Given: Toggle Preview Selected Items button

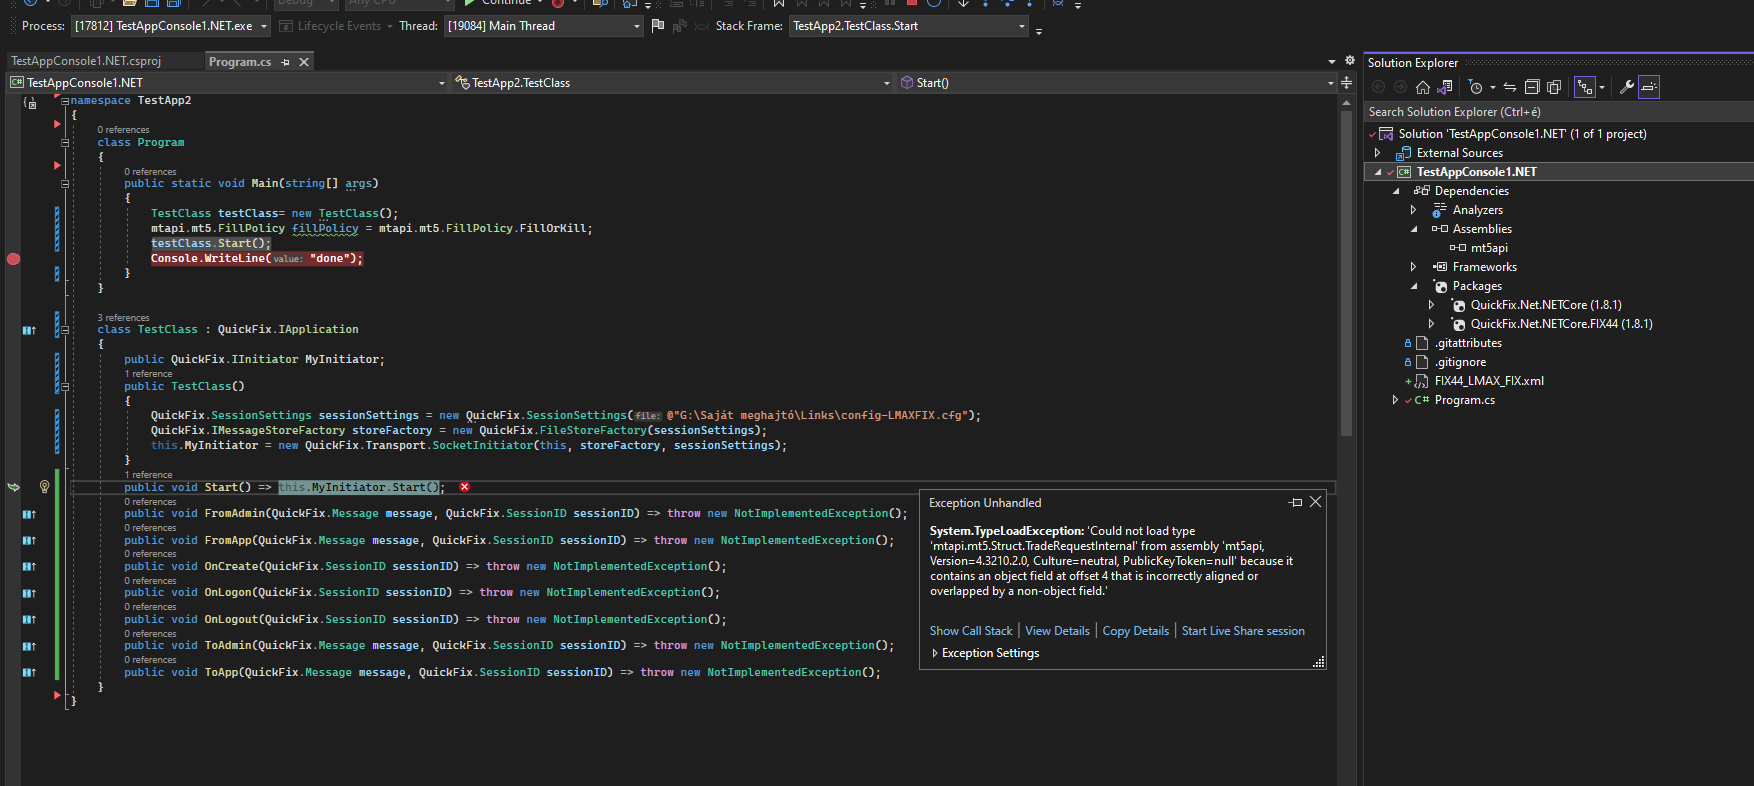Looking at the screenshot, I should (x=1649, y=87).
